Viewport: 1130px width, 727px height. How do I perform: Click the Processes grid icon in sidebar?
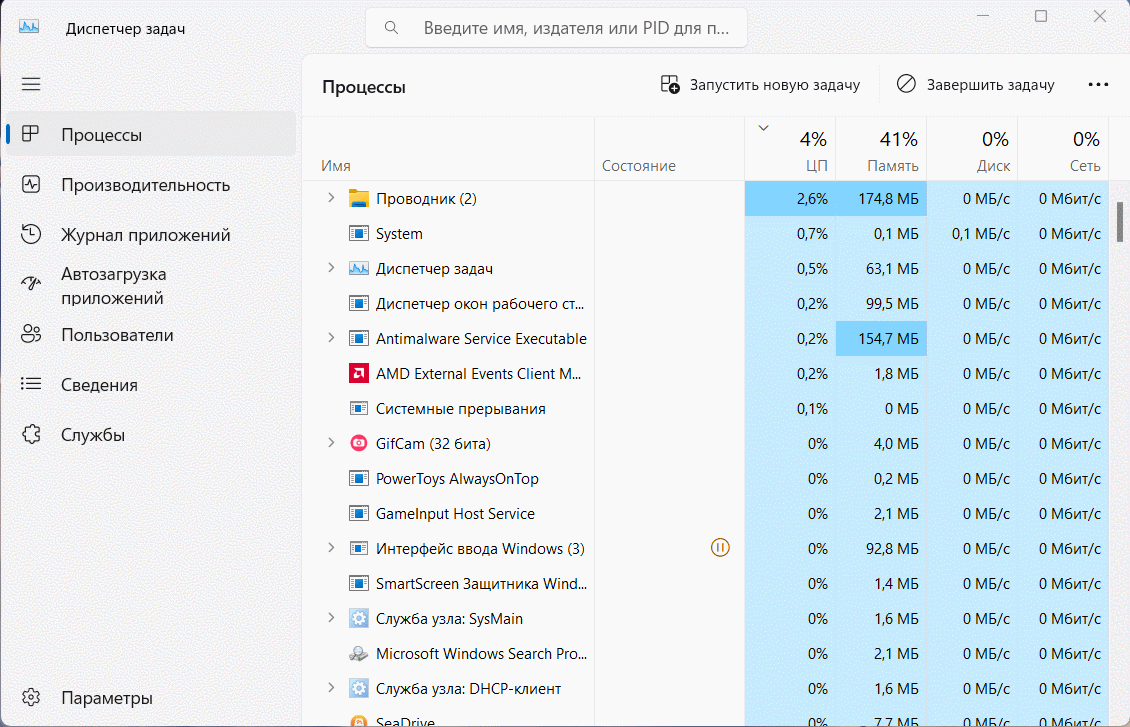(31, 134)
